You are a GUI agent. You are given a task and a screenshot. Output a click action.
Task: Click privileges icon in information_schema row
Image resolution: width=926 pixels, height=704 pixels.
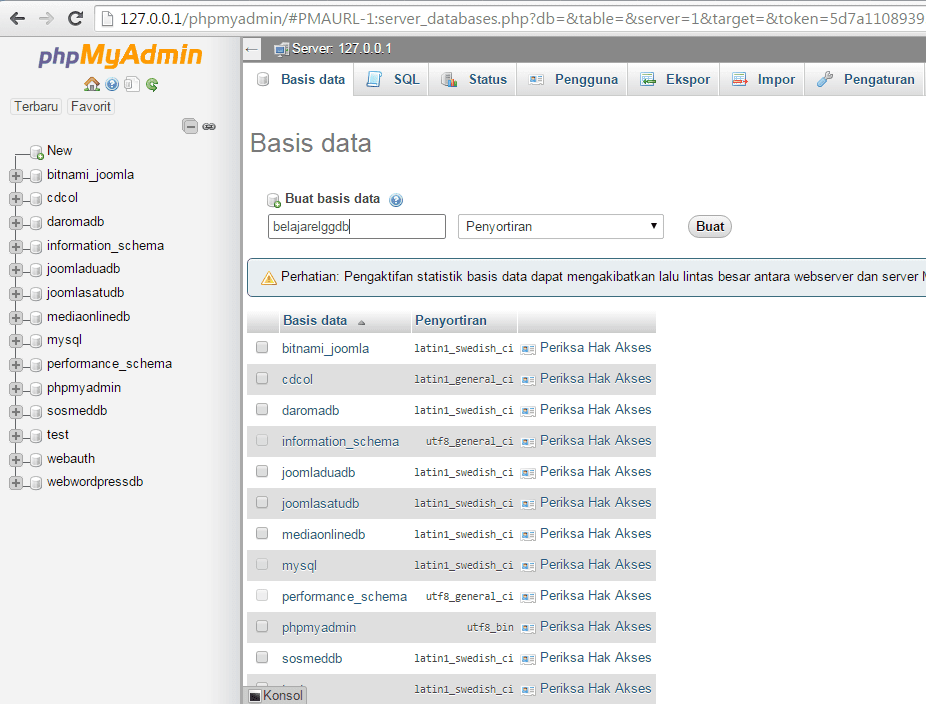528,442
